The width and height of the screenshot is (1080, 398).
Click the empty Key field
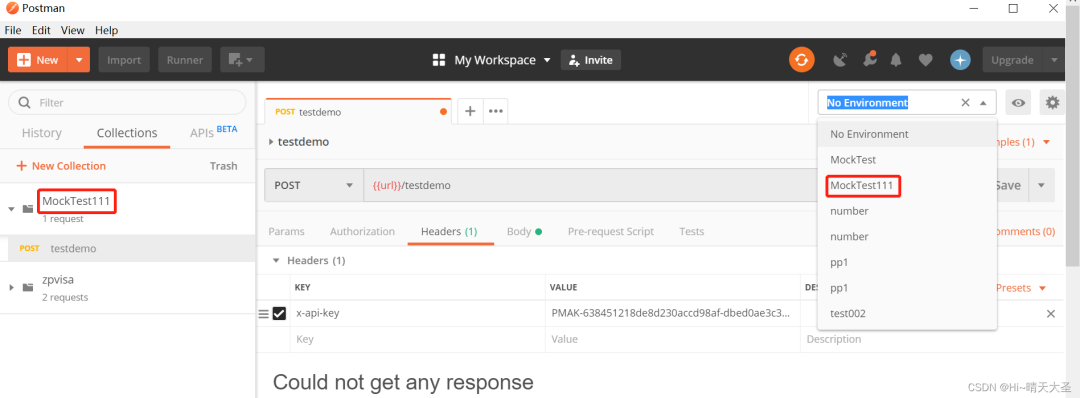(x=417, y=339)
